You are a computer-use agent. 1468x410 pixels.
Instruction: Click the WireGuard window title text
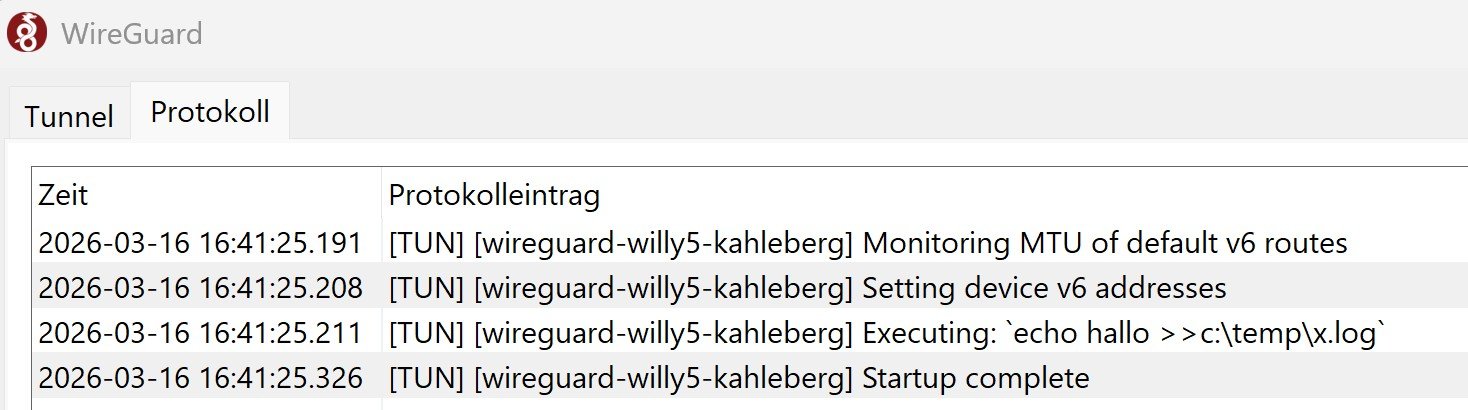[131, 34]
